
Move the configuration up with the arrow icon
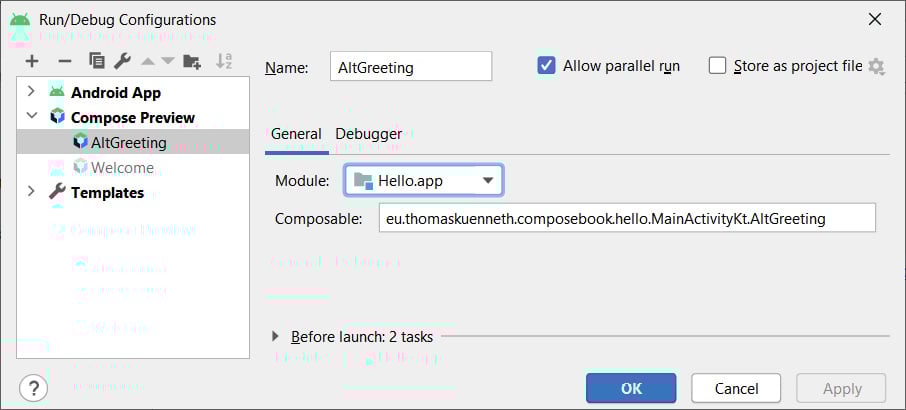tap(148, 61)
